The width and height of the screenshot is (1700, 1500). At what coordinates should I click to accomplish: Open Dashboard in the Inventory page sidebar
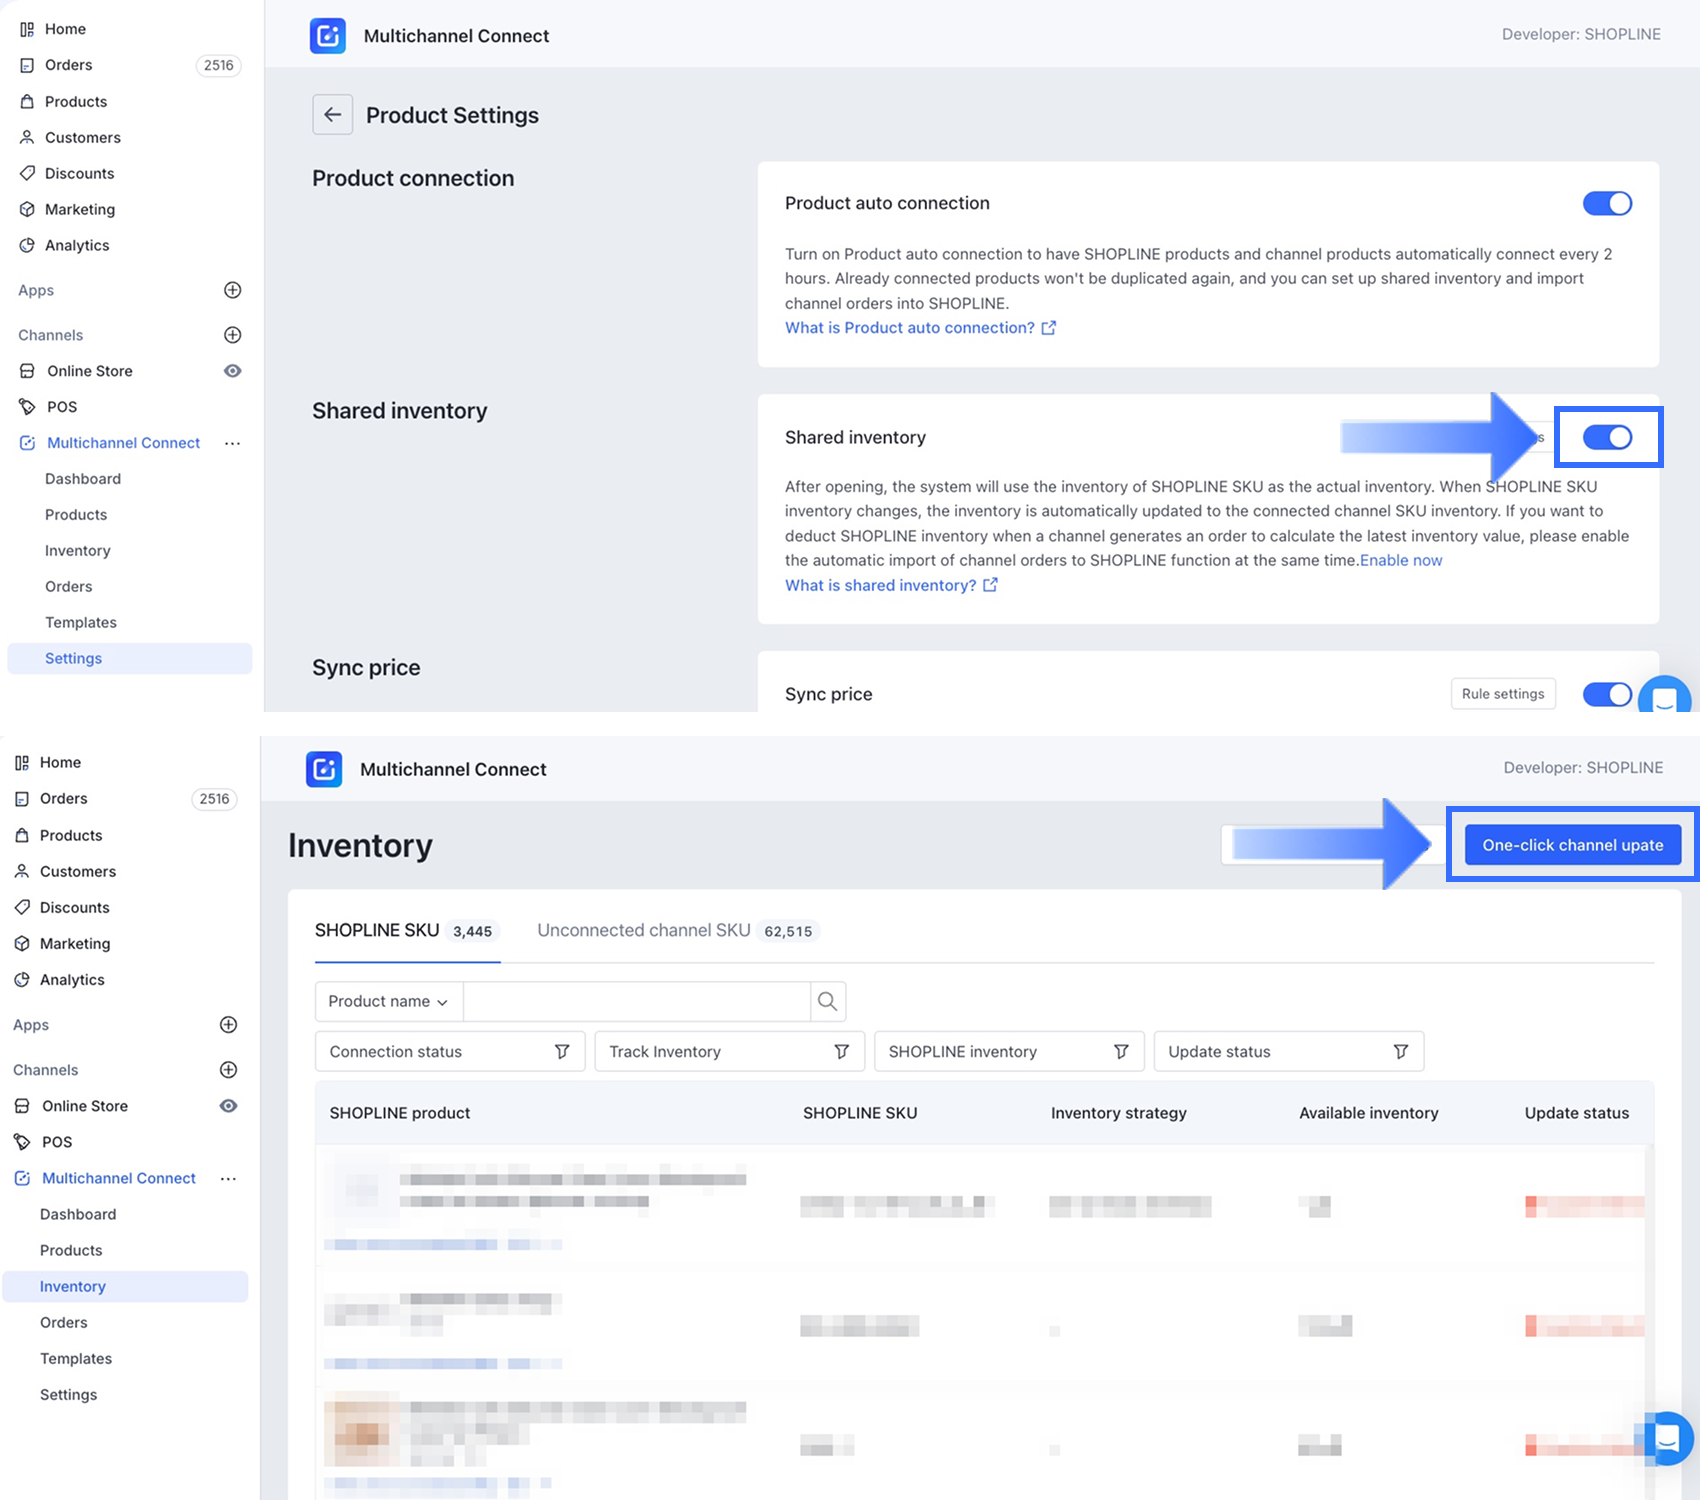click(78, 1214)
